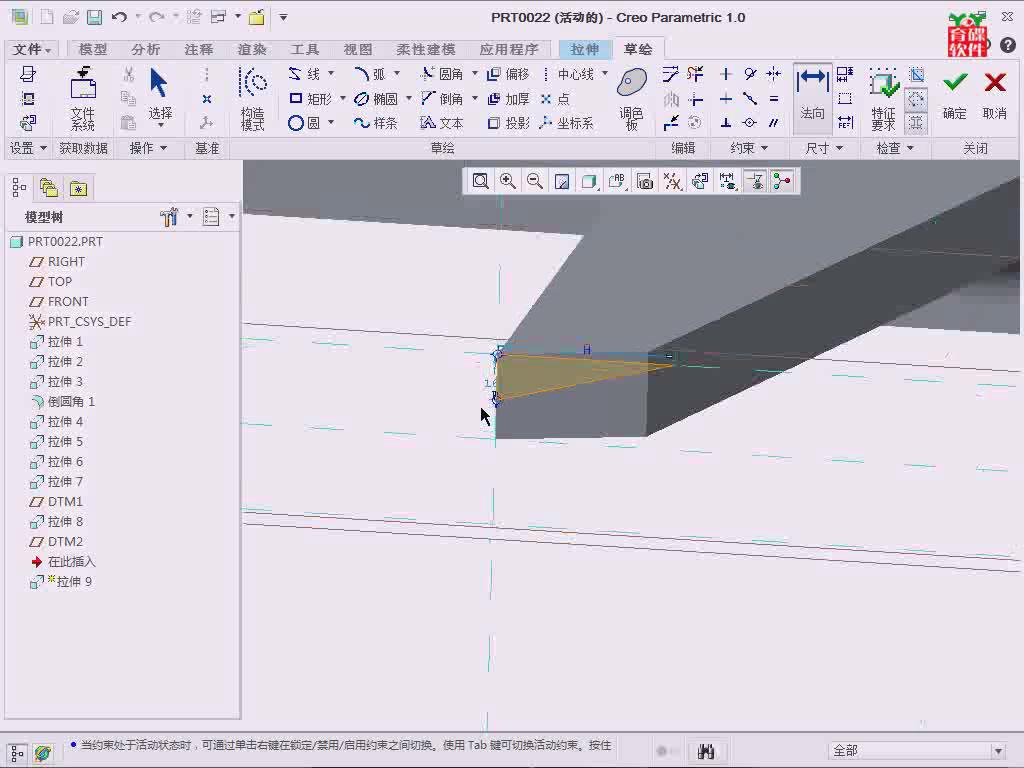Viewport: 1024px width, 768px height.
Task: Open Feature Requirements (特征要求)
Action: [883, 99]
